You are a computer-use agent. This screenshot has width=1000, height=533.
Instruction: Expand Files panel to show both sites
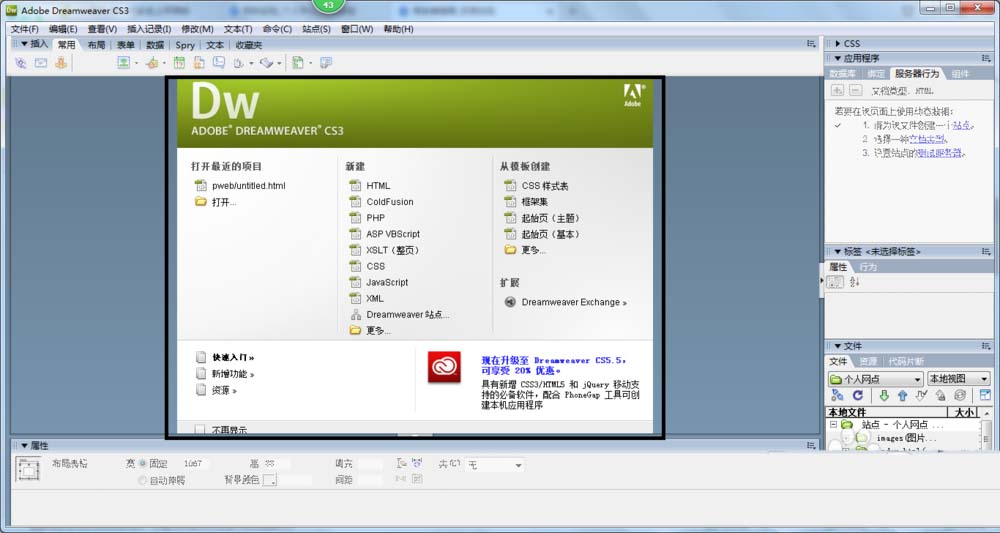(984, 396)
